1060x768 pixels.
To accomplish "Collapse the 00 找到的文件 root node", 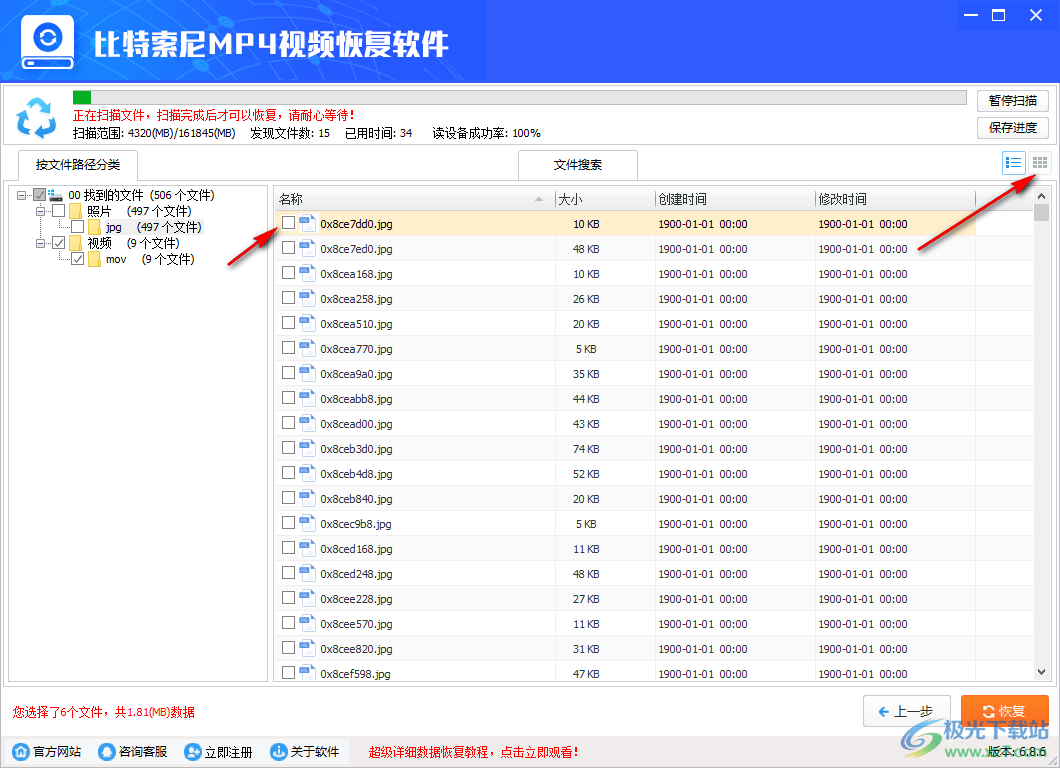I will 22,195.
